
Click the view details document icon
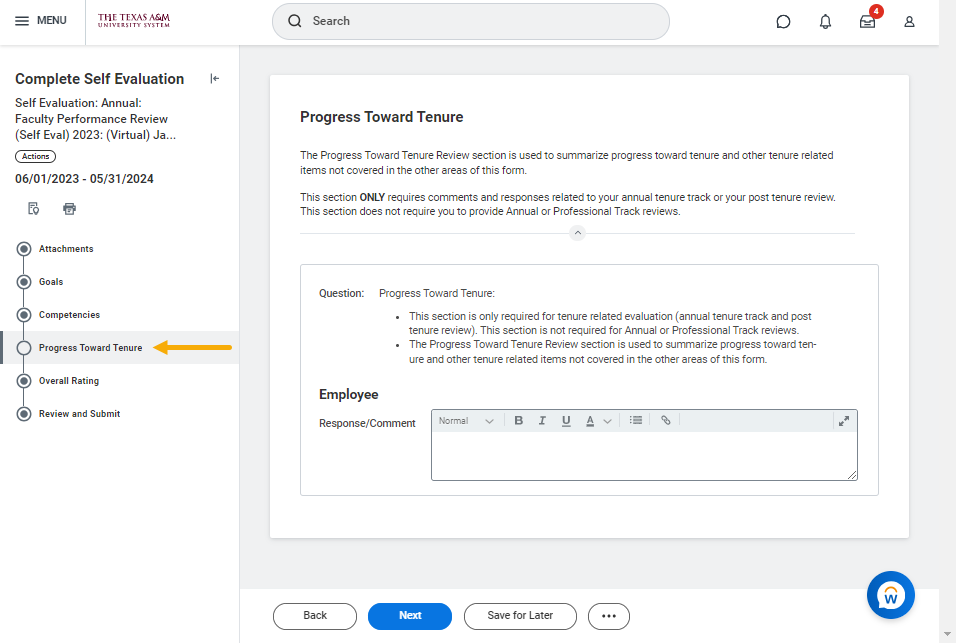coord(33,209)
